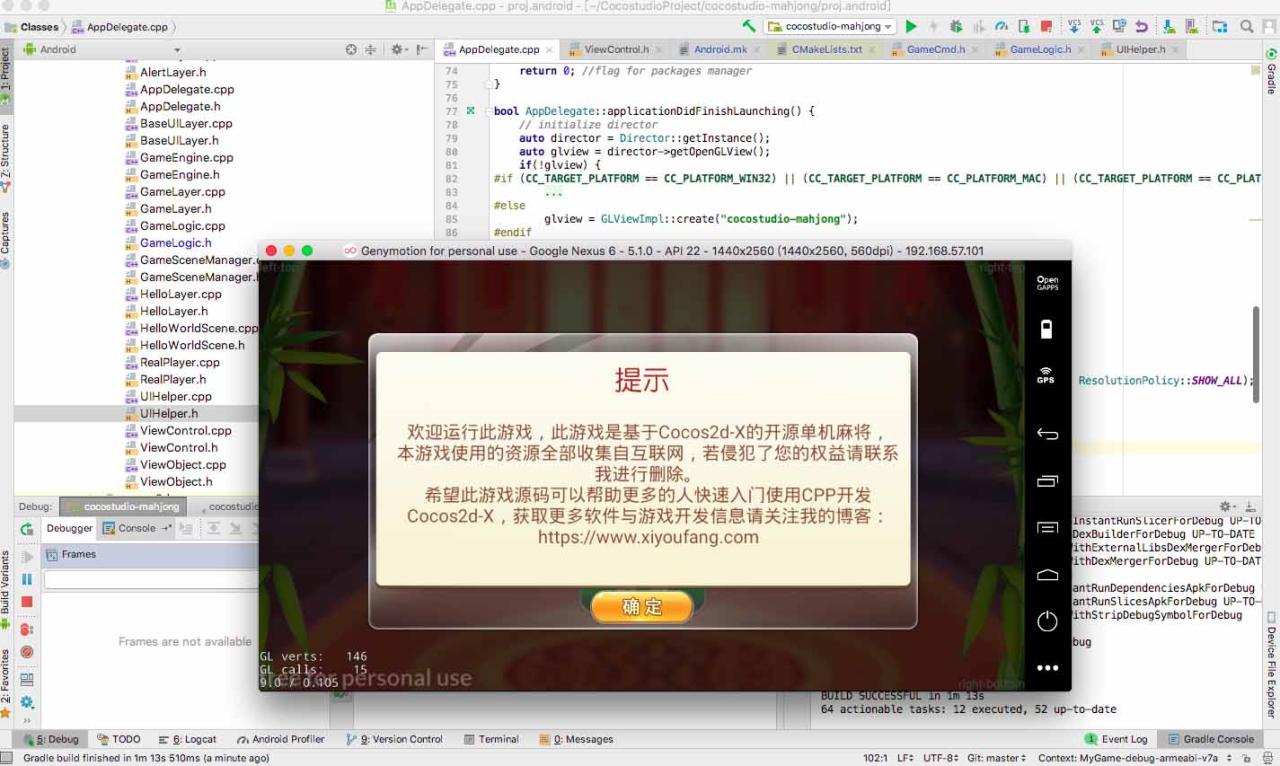Click the Rerun icon in Debug panel
This screenshot has width=1280, height=766.
click(x=27, y=529)
